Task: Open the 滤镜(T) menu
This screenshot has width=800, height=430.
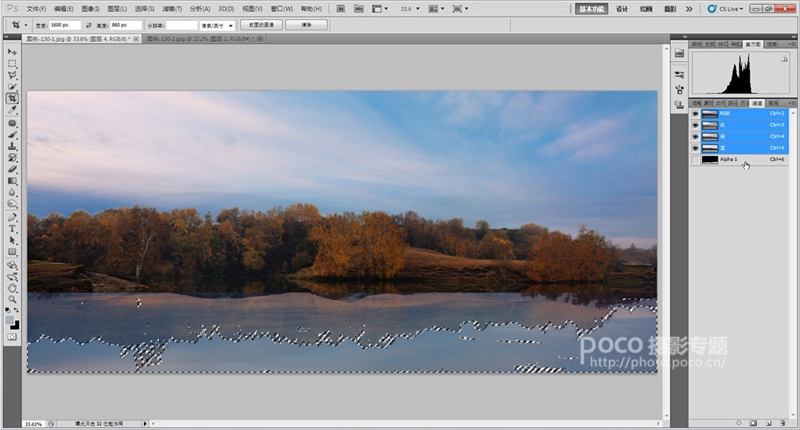Action: tap(172, 9)
